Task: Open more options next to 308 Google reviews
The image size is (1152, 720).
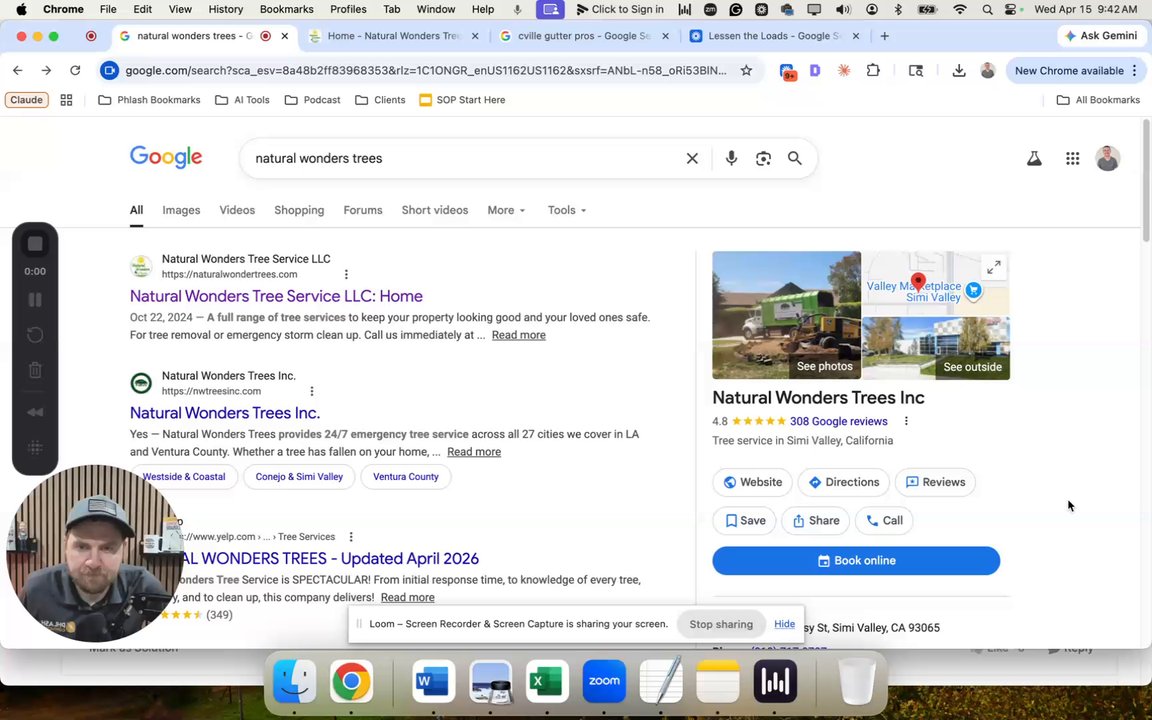Action: [x=906, y=421]
